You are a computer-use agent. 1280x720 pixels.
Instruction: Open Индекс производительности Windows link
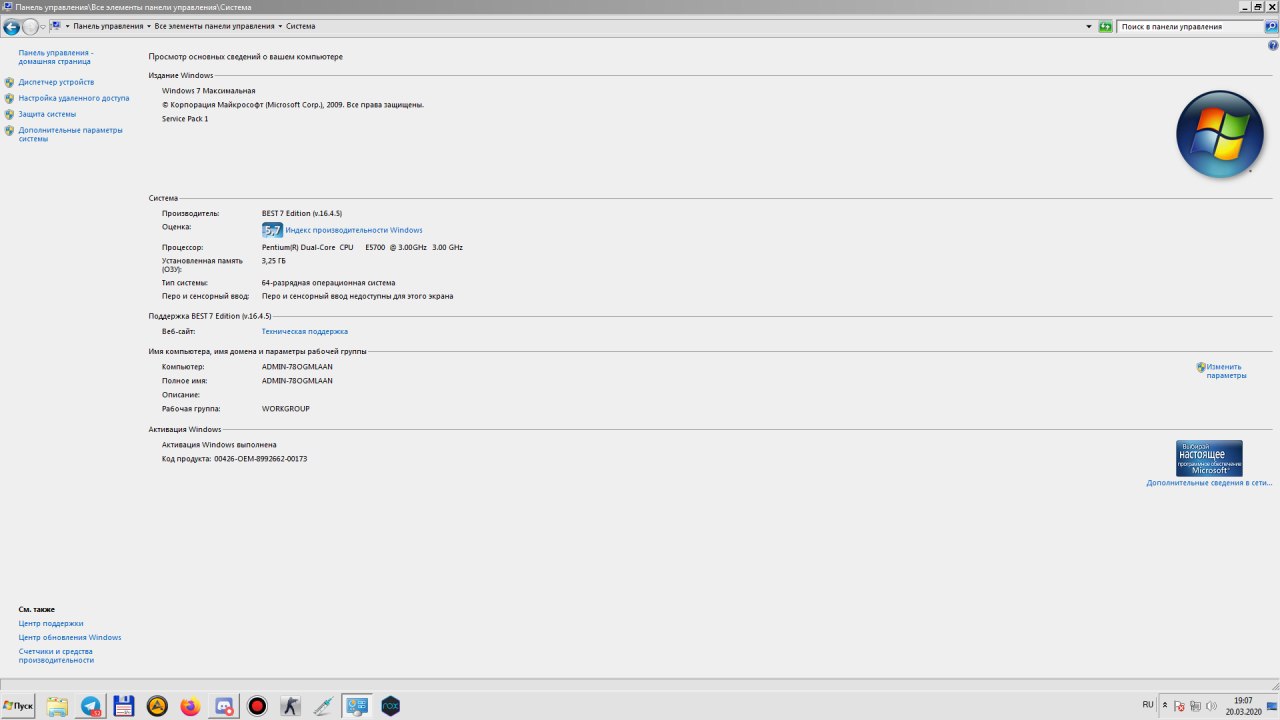pos(354,230)
